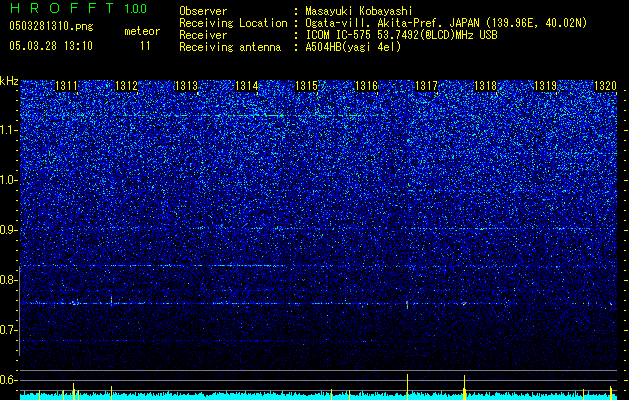Click the 1316 time marker
629x400 pixels.
click(x=366, y=86)
